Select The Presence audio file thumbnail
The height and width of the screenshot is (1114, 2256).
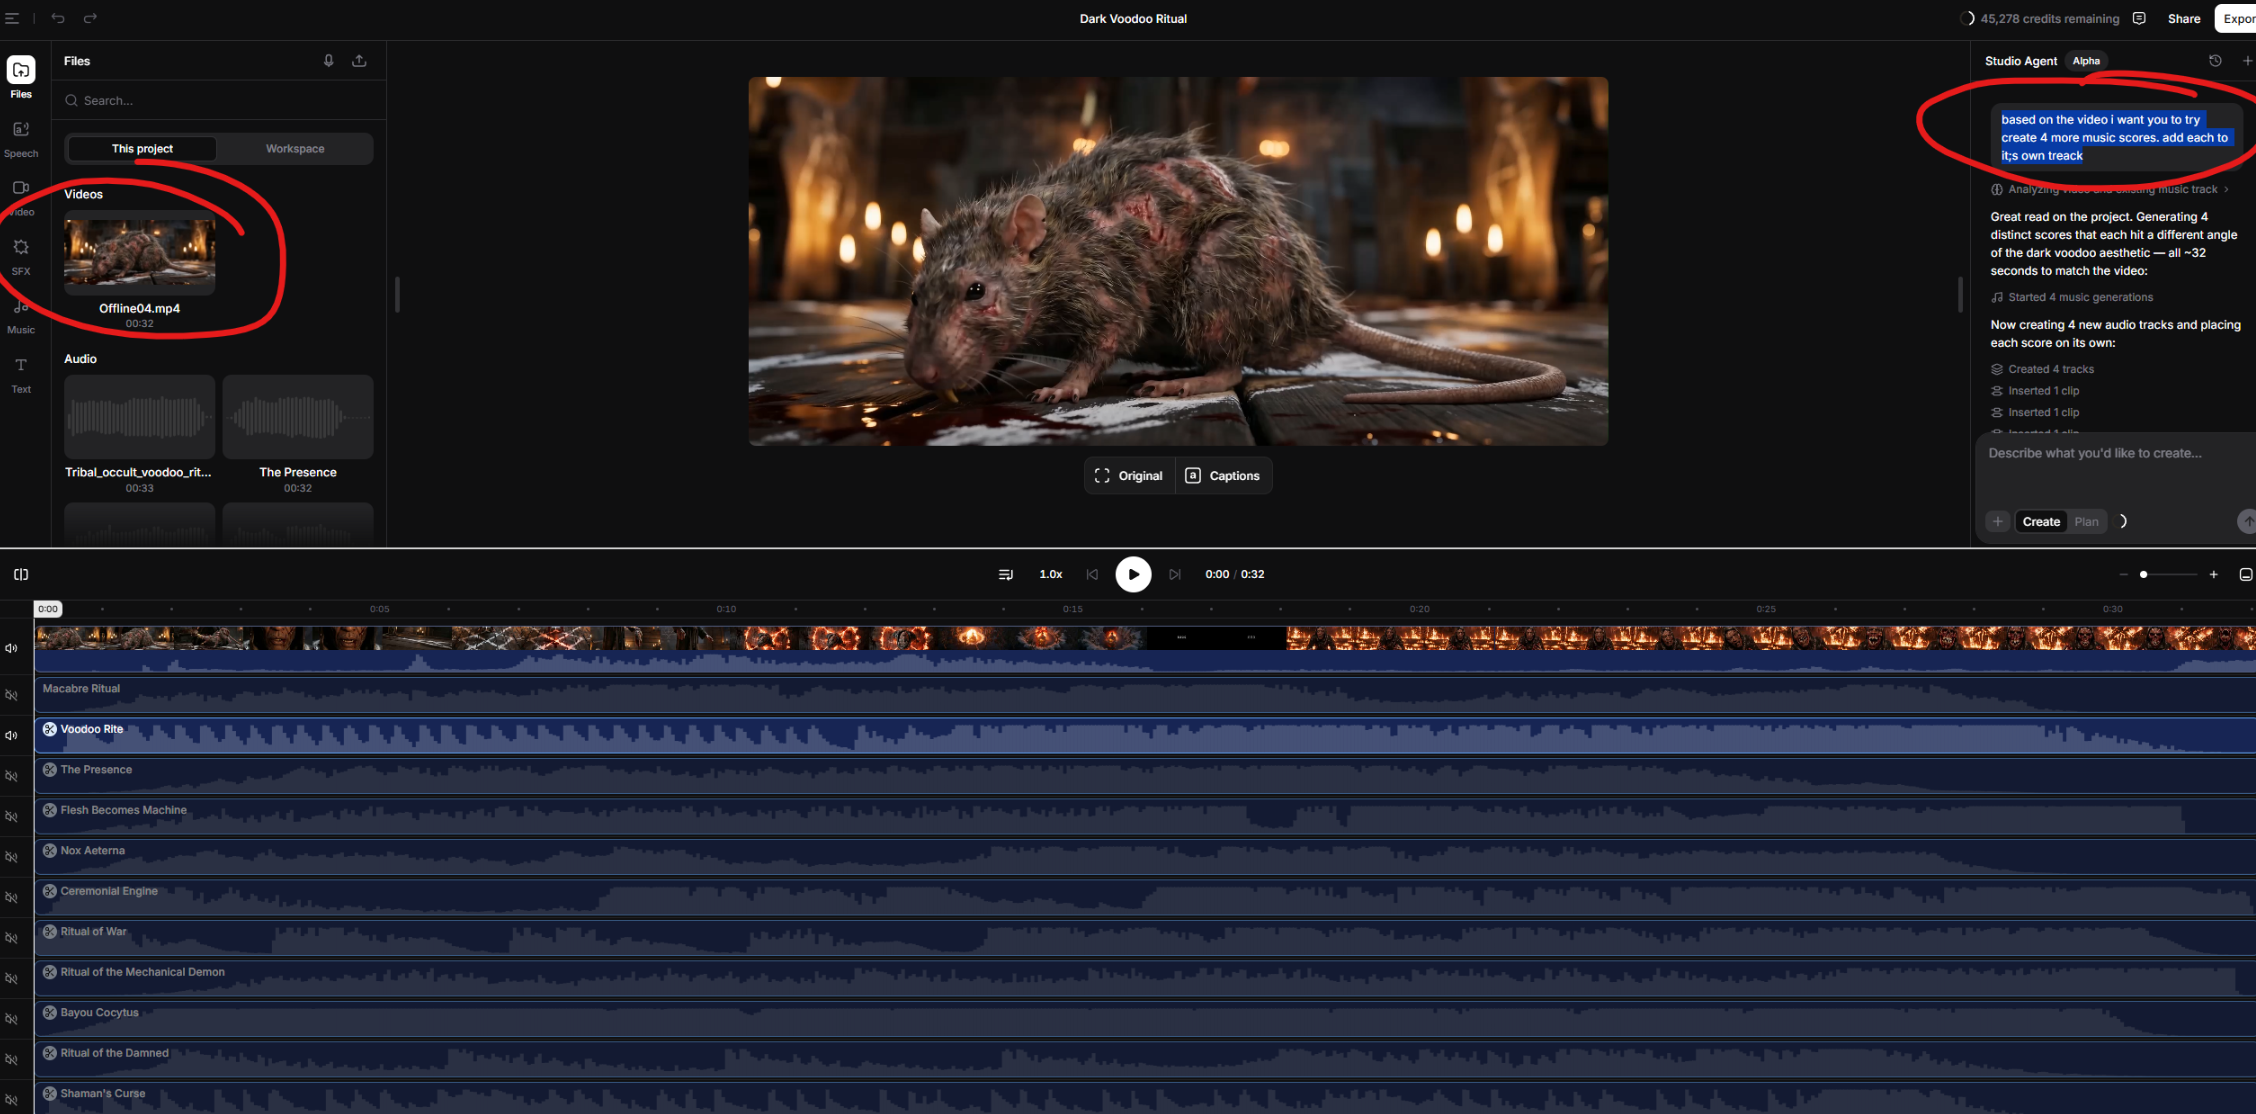tap(298, 417)
